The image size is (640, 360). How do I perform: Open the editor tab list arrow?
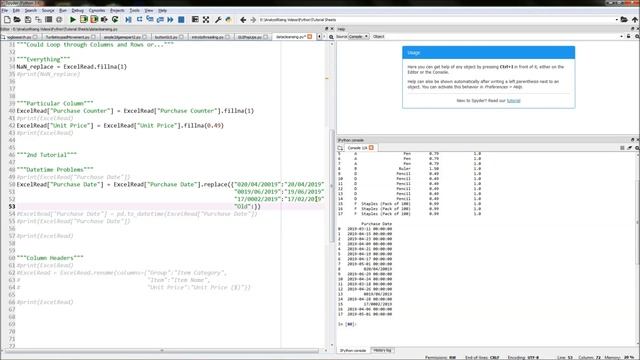click(x=319, y=37)
